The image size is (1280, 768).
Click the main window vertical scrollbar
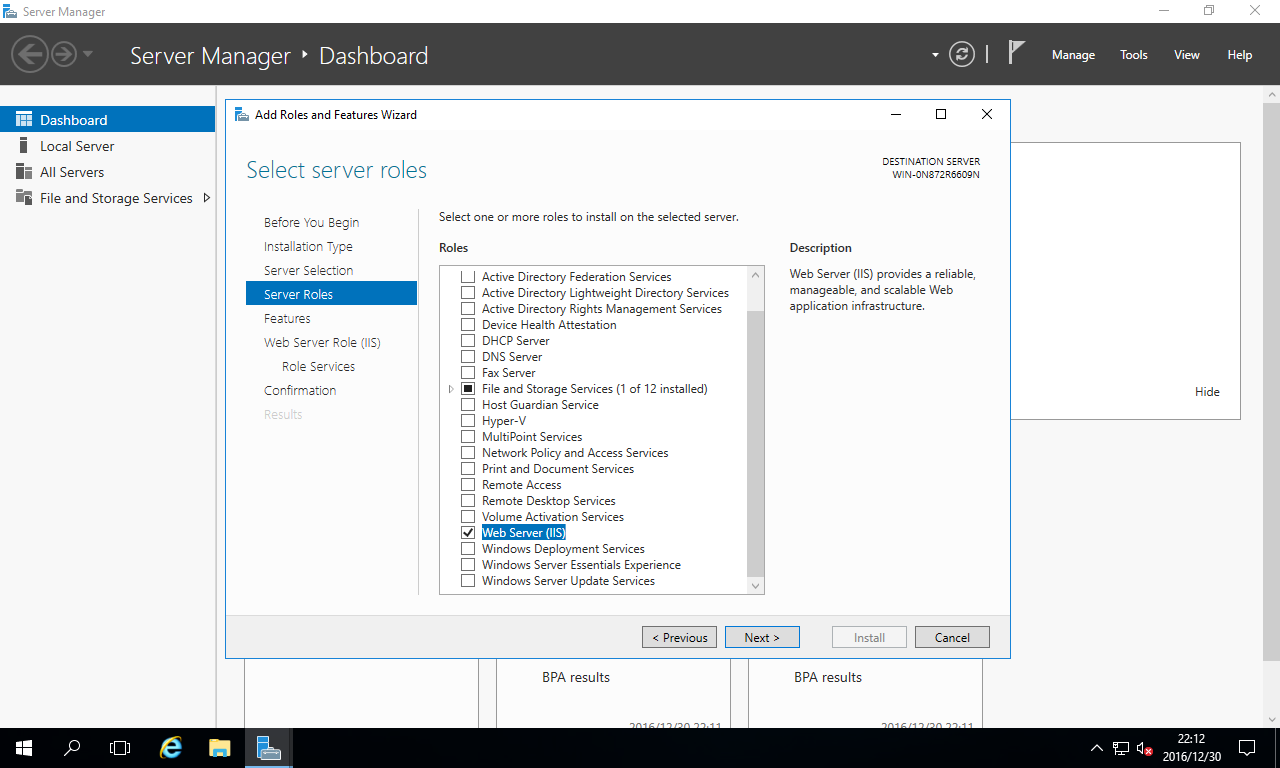pyautogui.click(x=1271, y=380)
